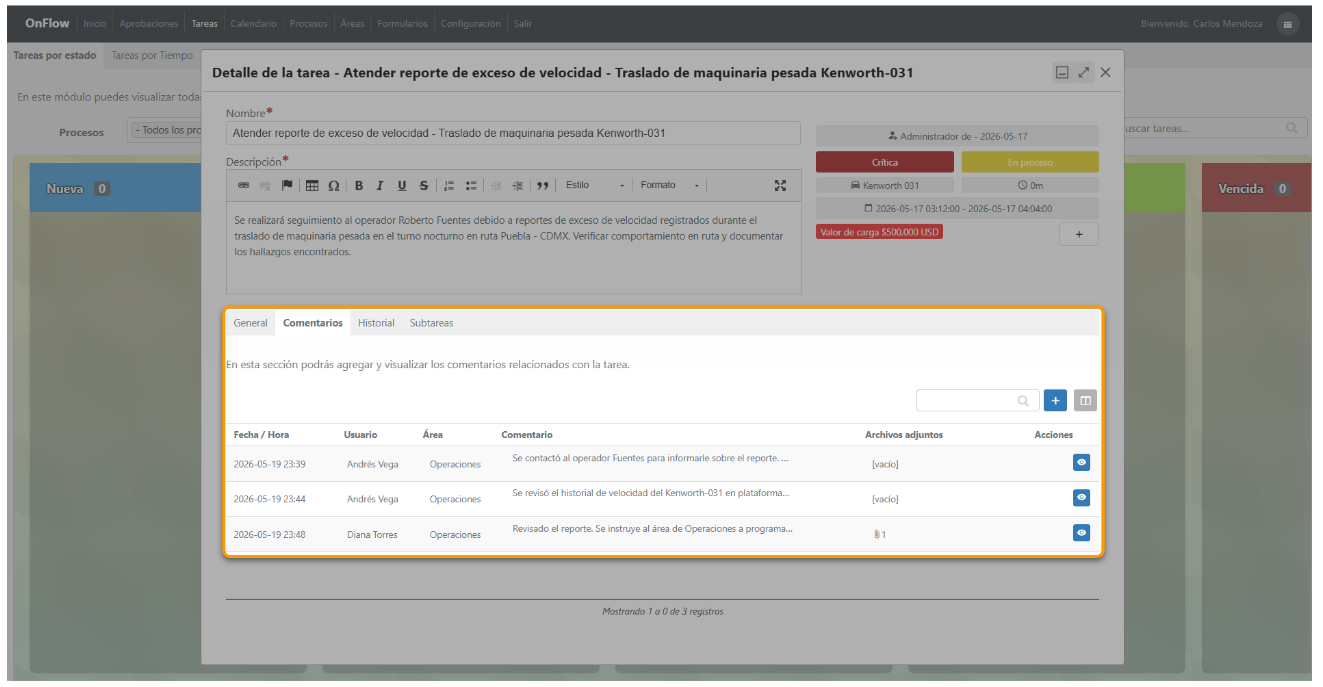View Diana Torres's comment details

[x=1081, y=532]
